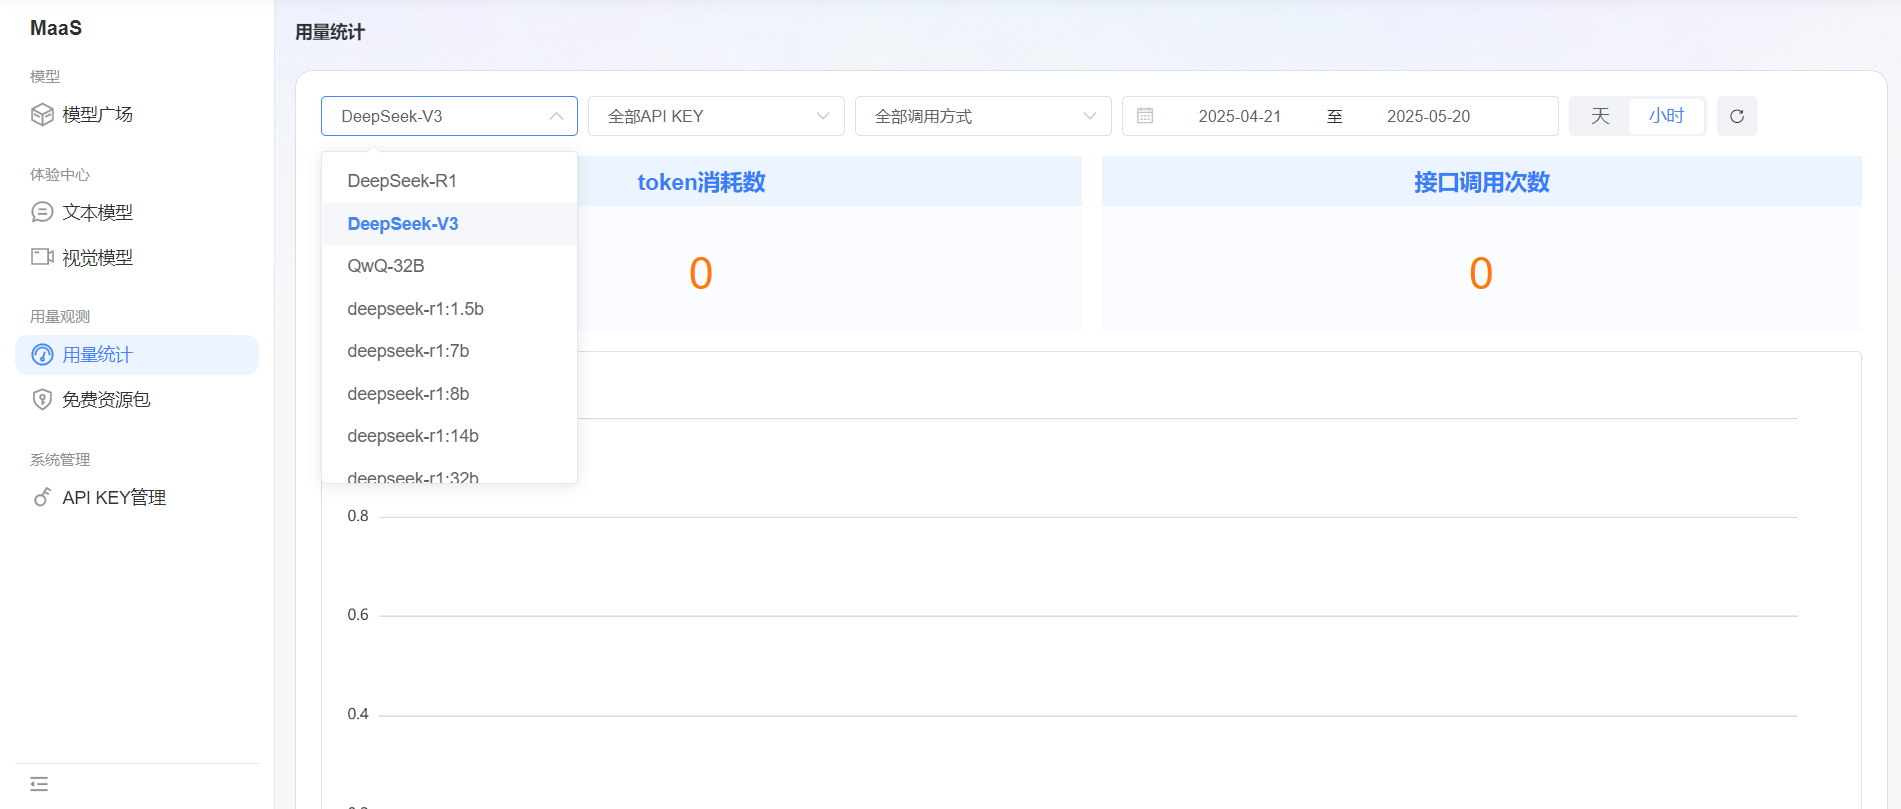Click the 0.6 axis label
This screenshot has width=1901, height=809.
click(358, 615)
